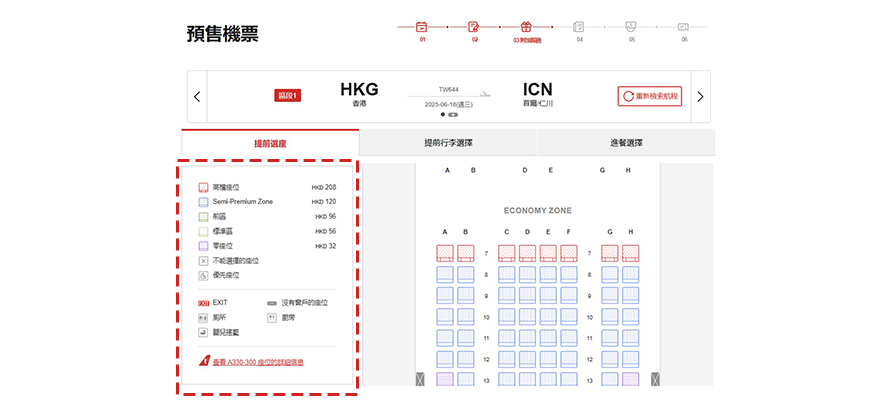Open A330-300 seat details link

coord(257,362)
